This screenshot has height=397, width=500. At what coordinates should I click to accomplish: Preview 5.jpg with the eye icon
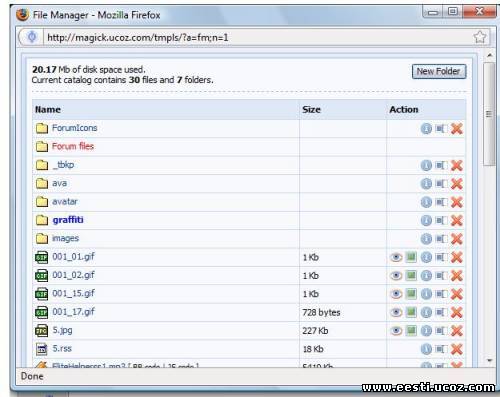pos(396,330)
